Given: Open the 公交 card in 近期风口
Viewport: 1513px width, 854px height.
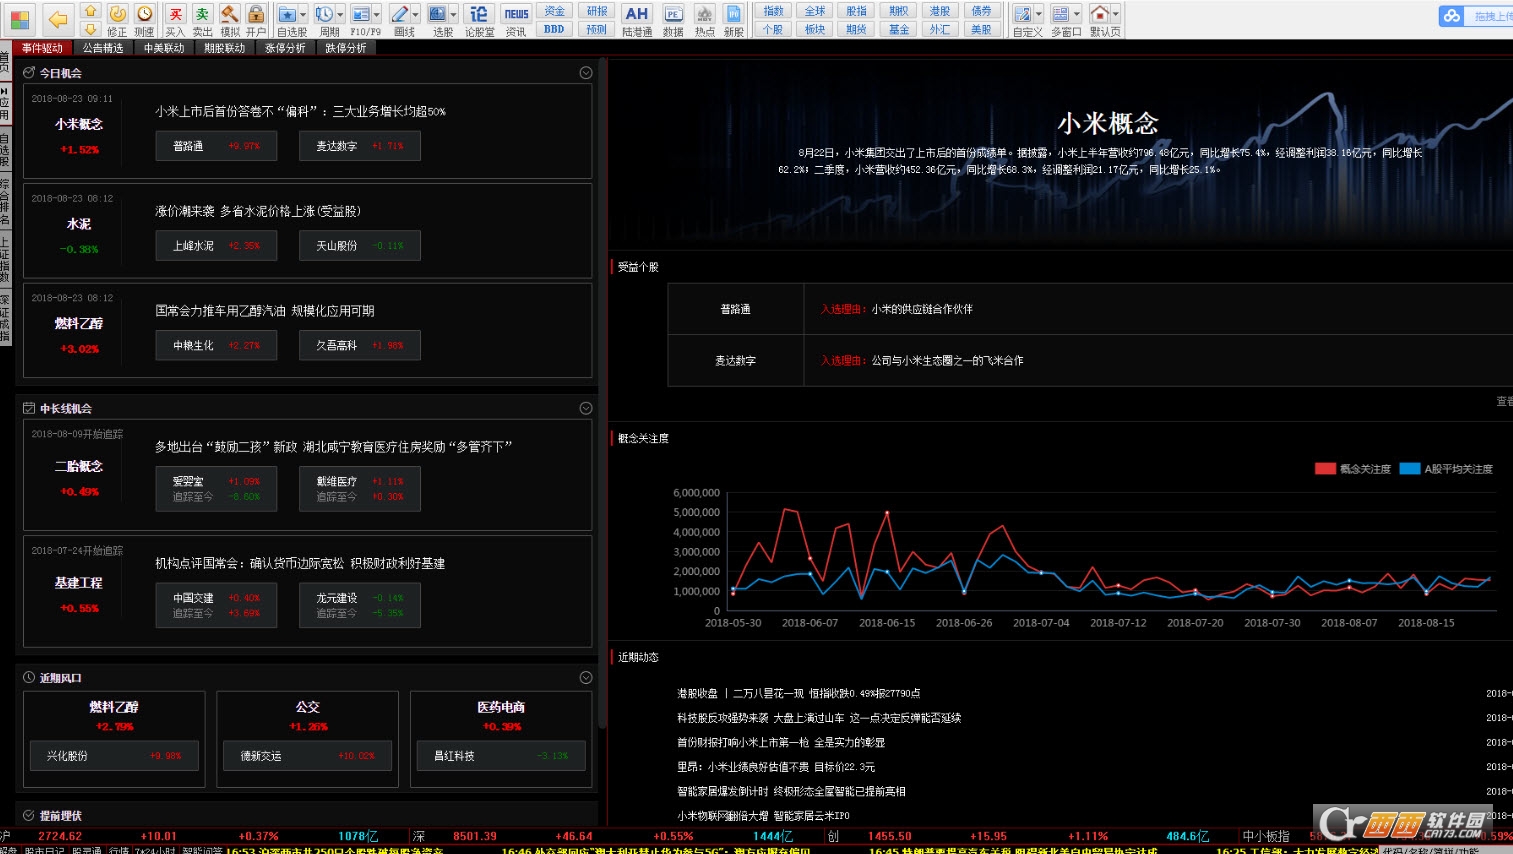Looking at the screenshot, I should (x=307, y=739).
